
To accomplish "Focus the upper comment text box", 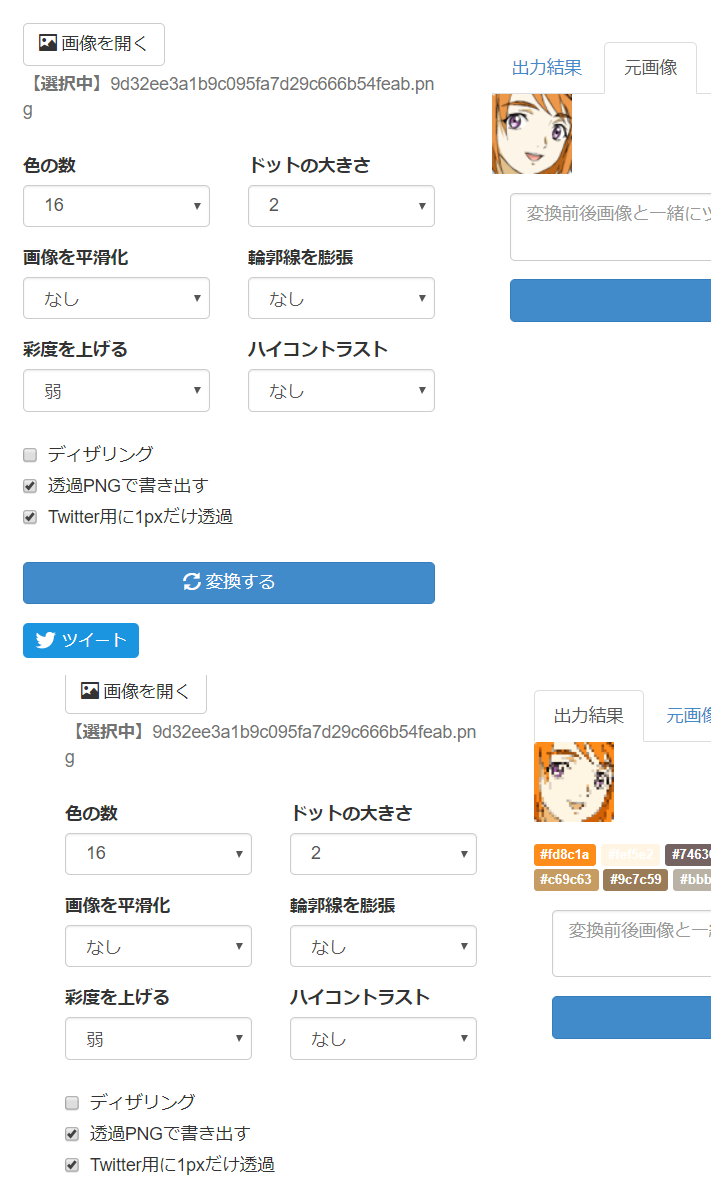I will pyautogui.click(x=611, y=227).
